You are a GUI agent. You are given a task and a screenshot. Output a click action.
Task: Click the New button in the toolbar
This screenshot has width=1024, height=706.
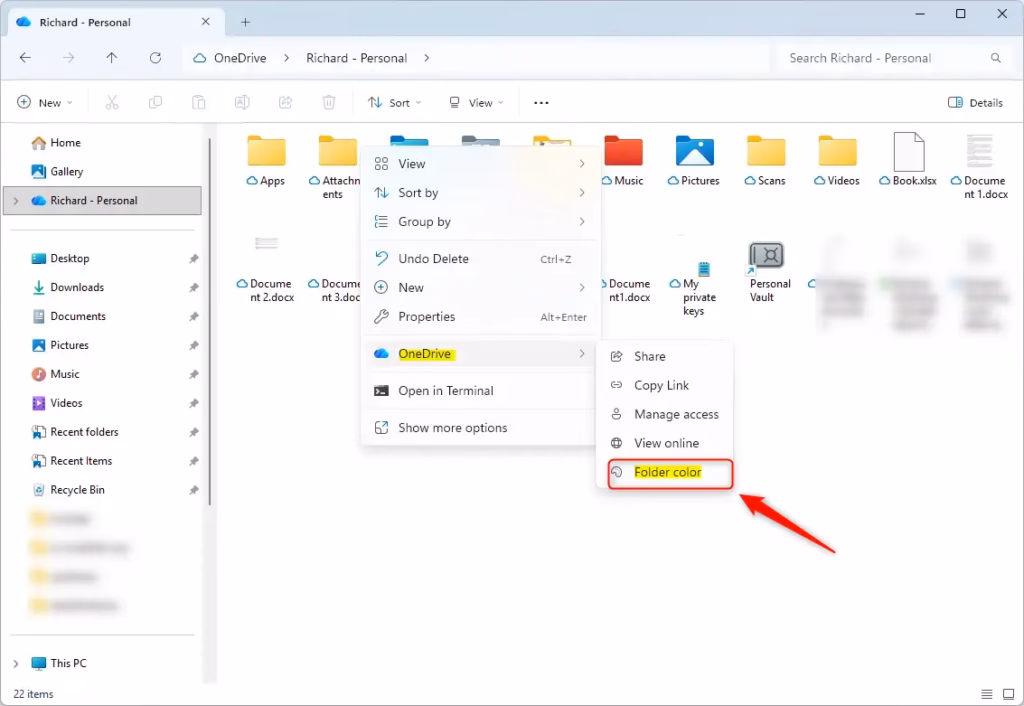click(x=44, y=102)
